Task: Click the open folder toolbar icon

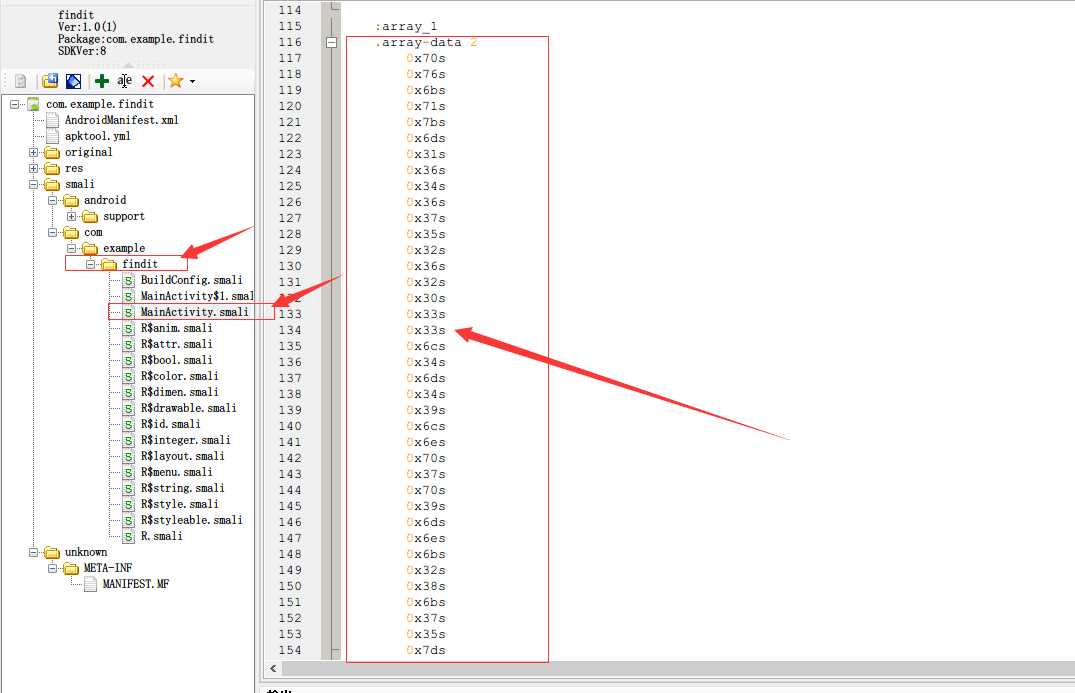Action: pyautogui.click(x=50, y=81)
